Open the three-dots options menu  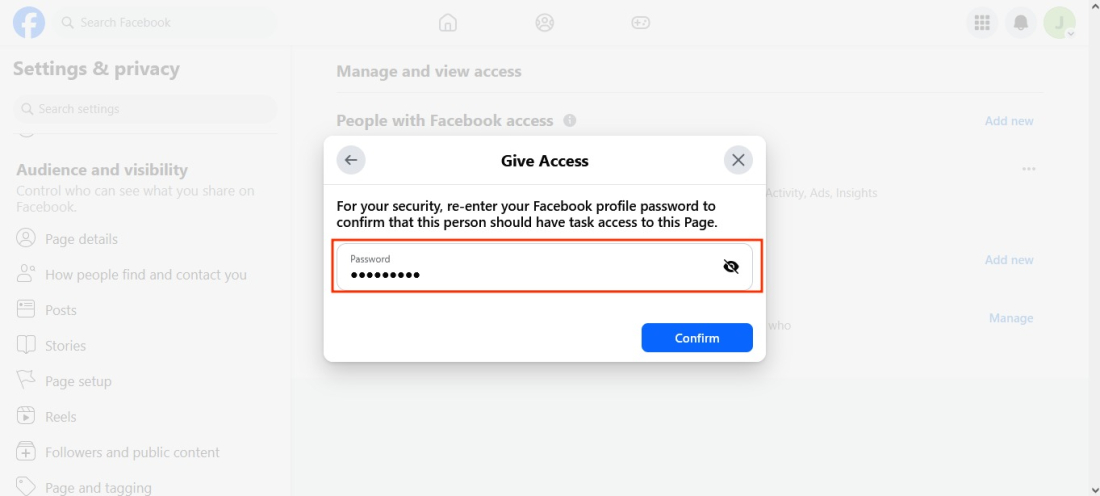point(1029,169)
